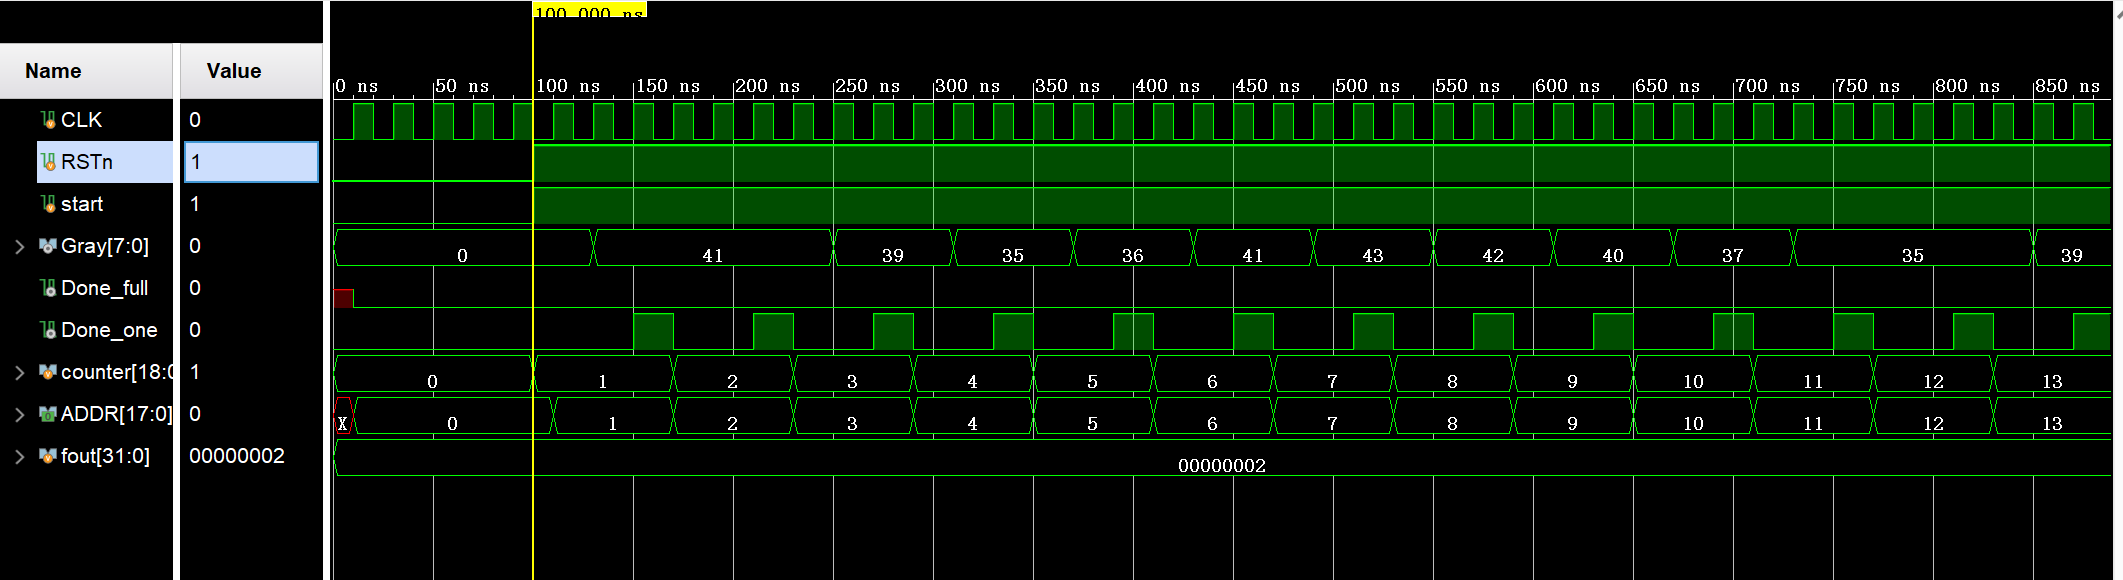Screen dimensions: 2123x580
Task: Click the start signal icon
Action: pos(48,204)
